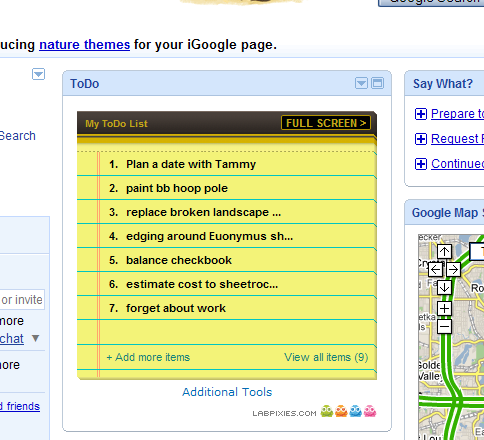
Task: Open the Prepare link in Say What
Action: click(457, 114)
